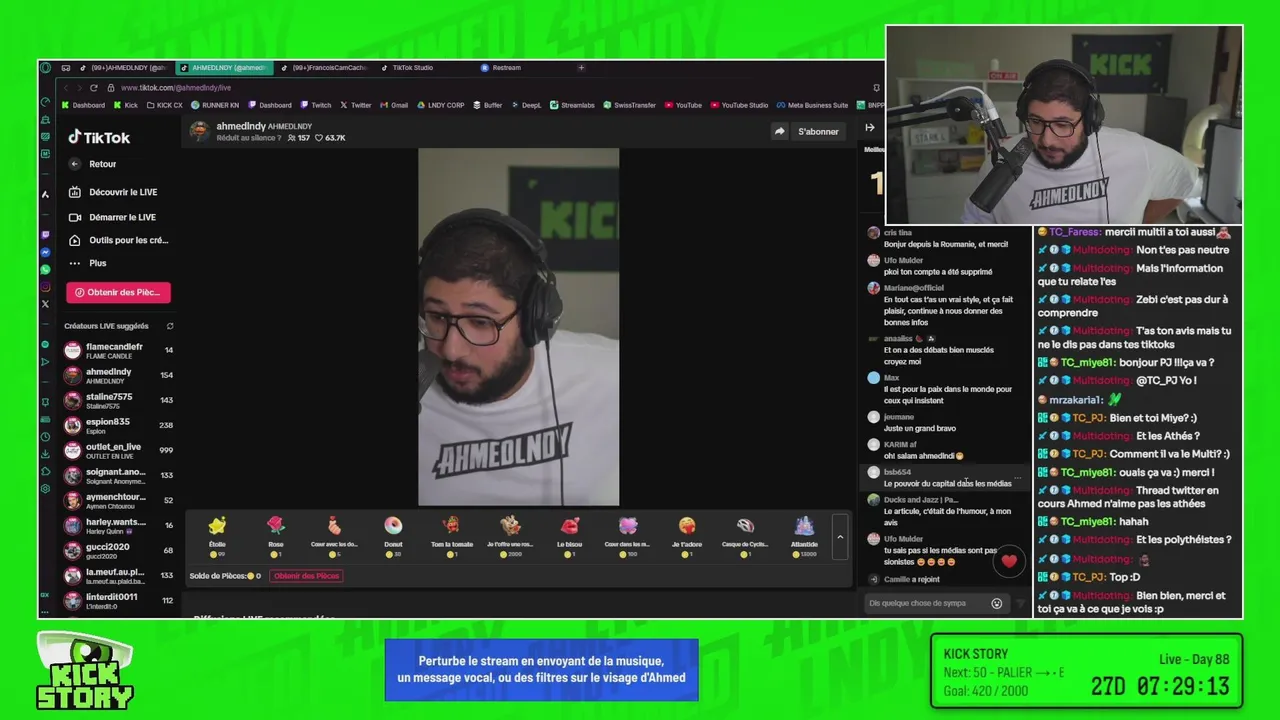Click the Obtenir des Pièces pink button
This screenshot has height=720, width=1280.
pyautogui.click(x=118, y=292)
